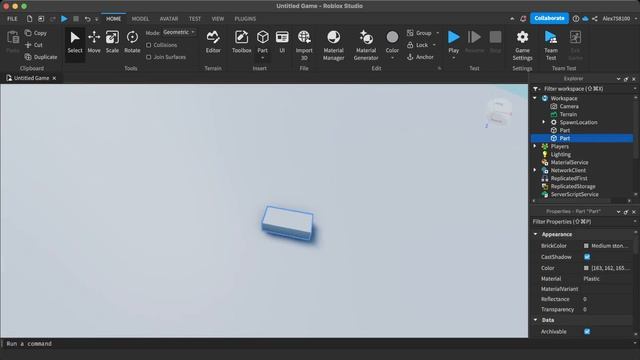This screenshot has width=640, height=360.
Task: Click the quick-access play icon in top bar
Action: point(64,19)
